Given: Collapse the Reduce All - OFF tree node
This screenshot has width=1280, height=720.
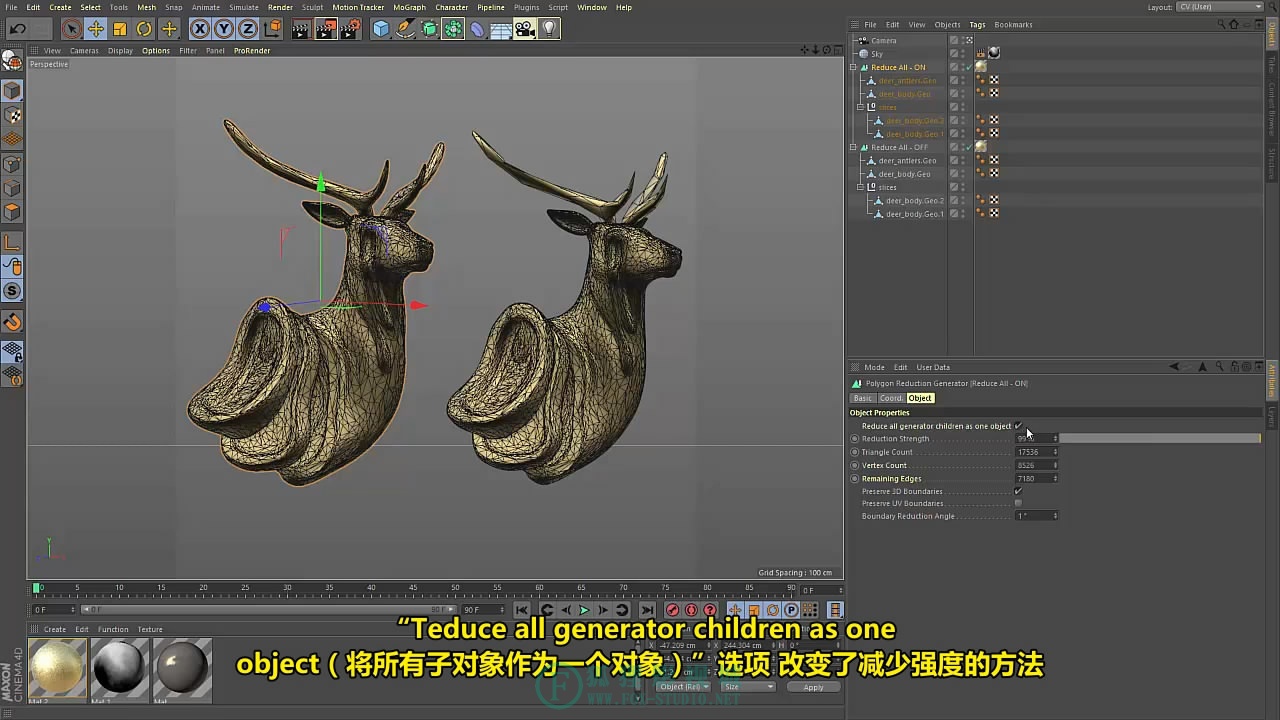Looking at the screenshot, I should (x=853, y=147).
